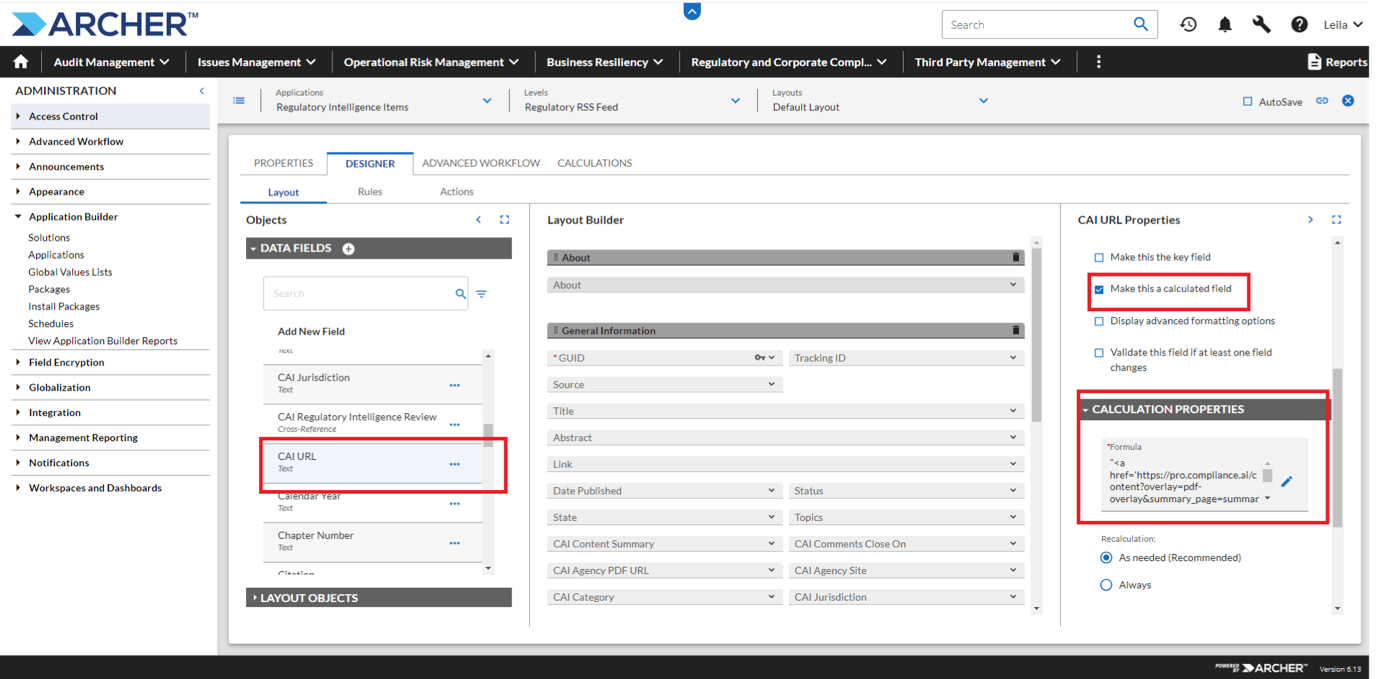This screenshot has height=679, width=1376.
Task: Edit the formula with pencil icon
Action: (x=1287, y=481)
